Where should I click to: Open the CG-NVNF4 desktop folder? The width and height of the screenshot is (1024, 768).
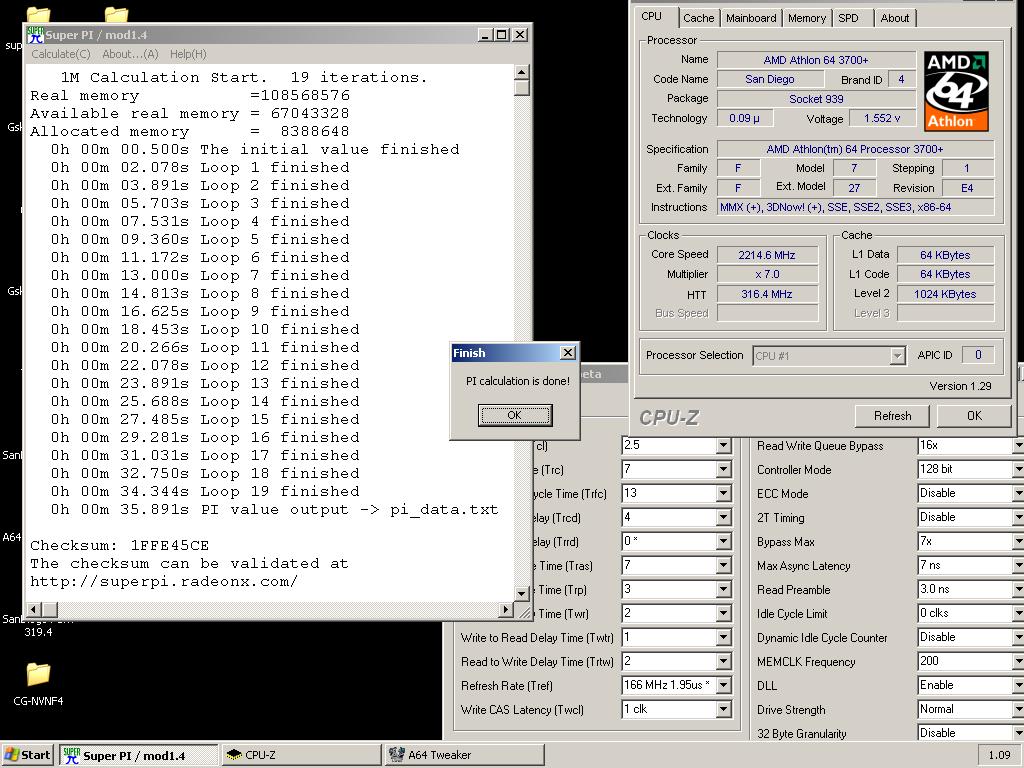38,684
